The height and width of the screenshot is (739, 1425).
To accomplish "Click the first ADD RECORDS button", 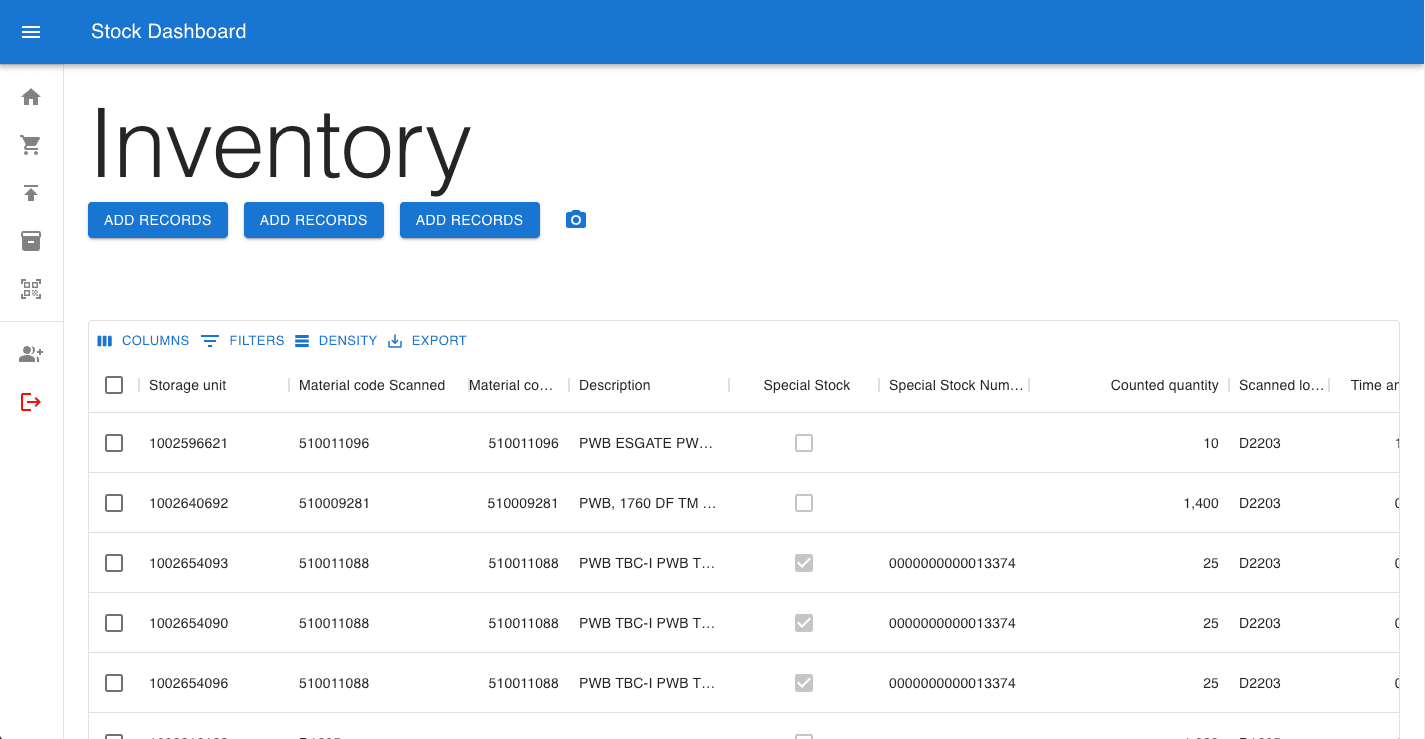I will point(158,220).
